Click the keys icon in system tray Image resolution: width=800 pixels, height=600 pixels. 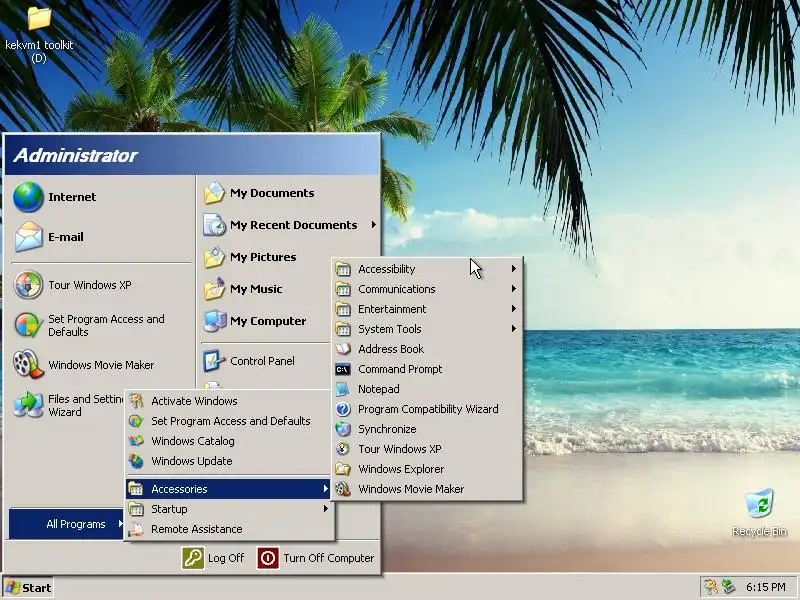710,588
